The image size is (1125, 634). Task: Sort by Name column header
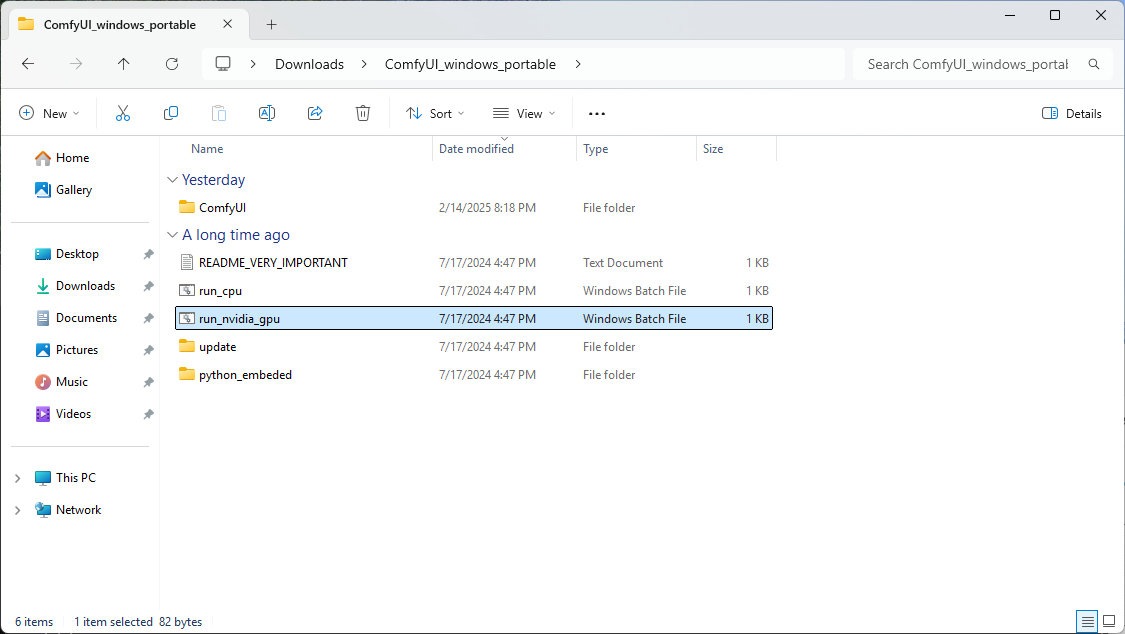207,148
